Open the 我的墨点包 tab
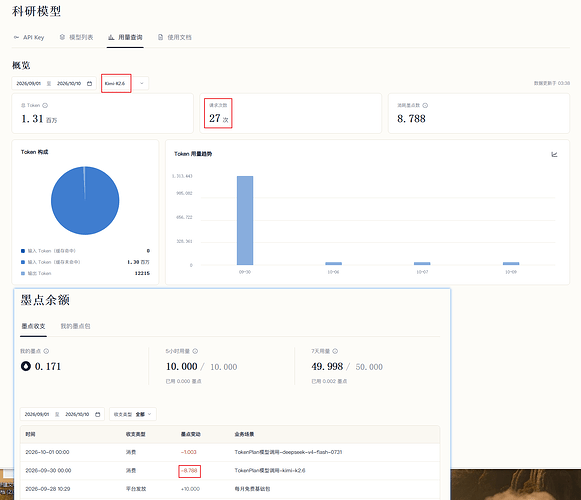 pyautogui.click(x=75, y=326)
